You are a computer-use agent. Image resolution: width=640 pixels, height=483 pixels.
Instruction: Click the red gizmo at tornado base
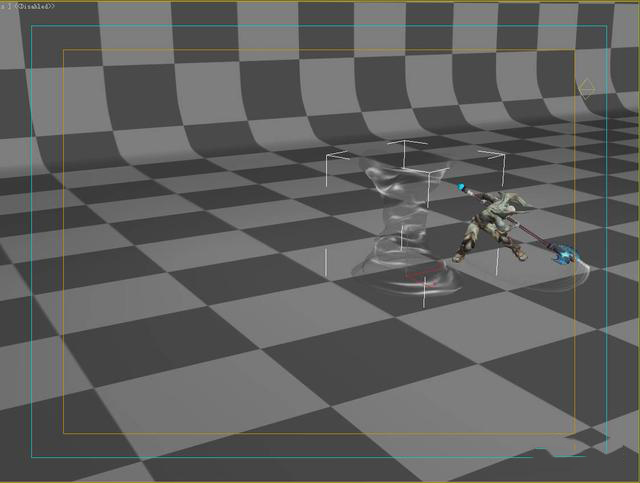coord(425,274)
